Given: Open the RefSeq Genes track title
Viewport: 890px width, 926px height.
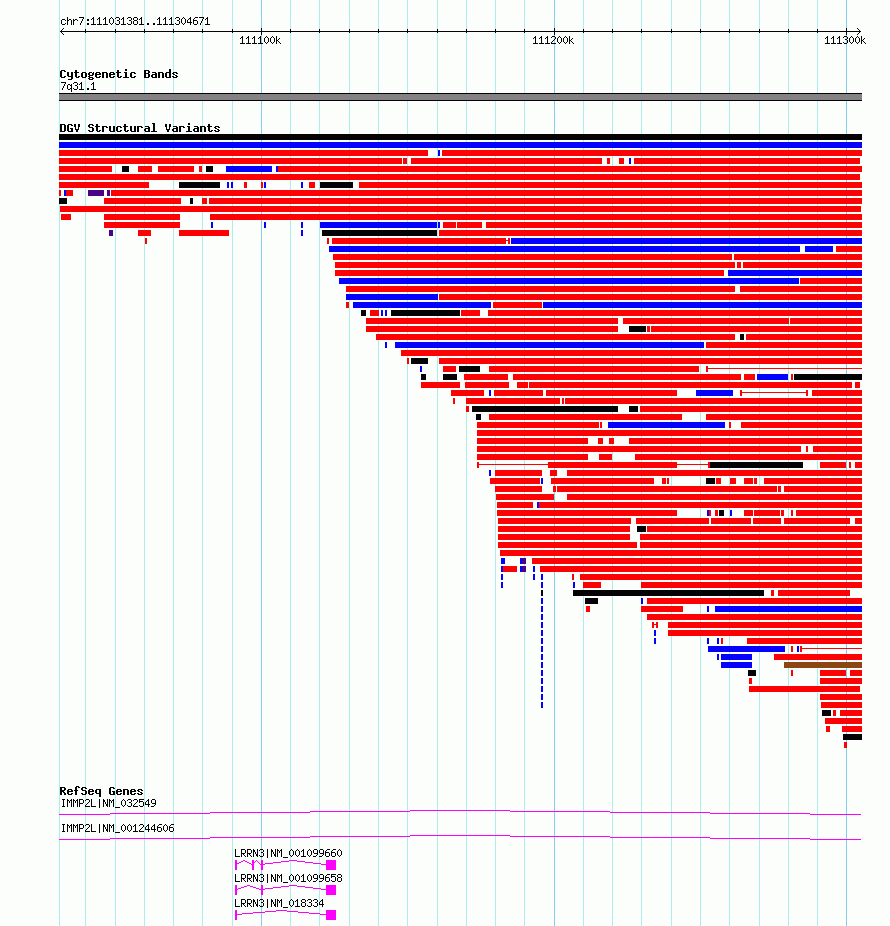Looking at the screenshot, I should [101, 791].
